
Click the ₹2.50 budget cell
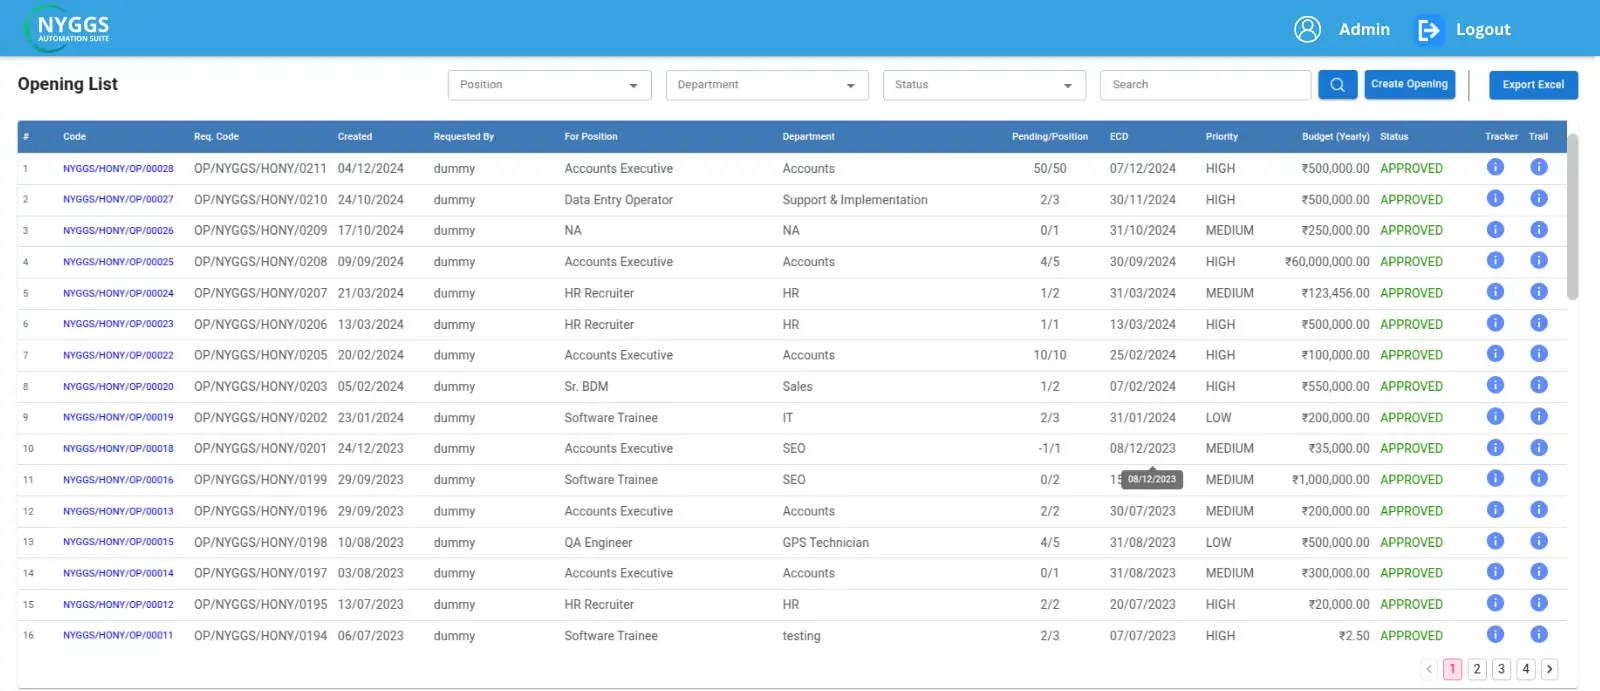pos(1354,636)
